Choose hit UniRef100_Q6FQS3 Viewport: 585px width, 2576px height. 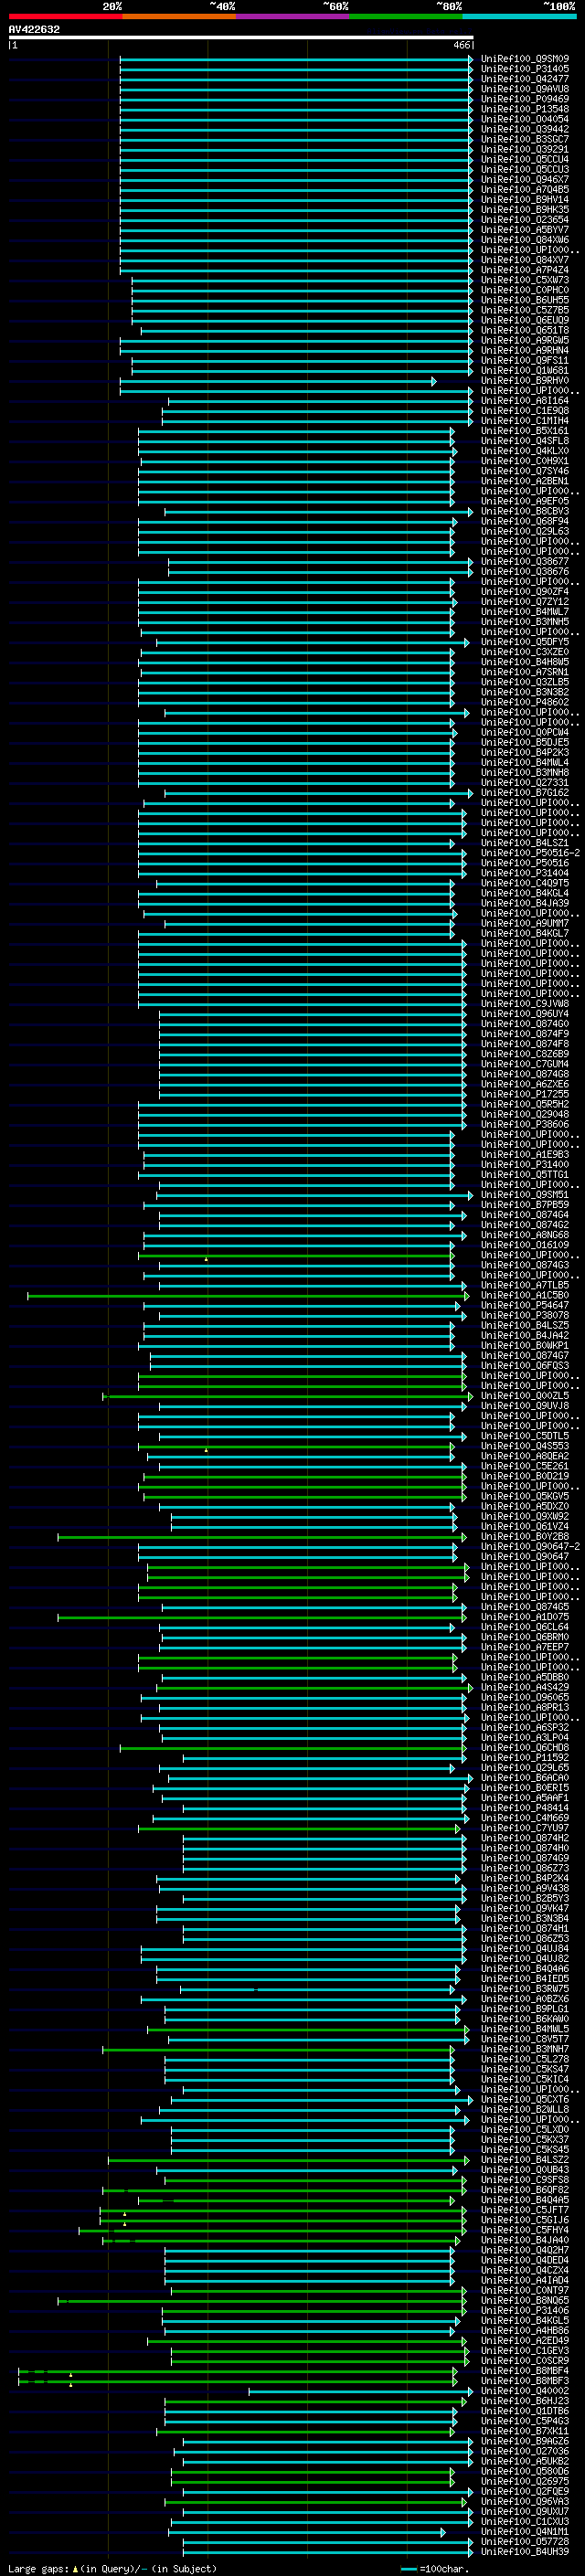click(525, 1366)
